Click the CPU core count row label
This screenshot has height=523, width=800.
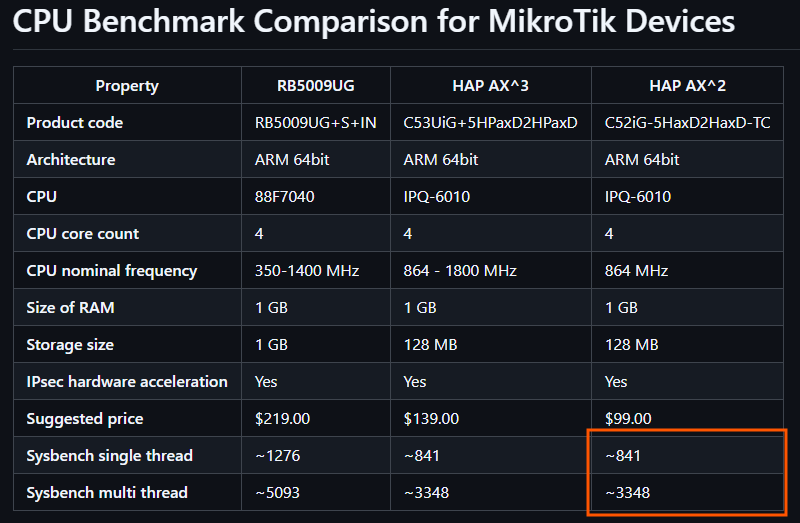point(83,234)
